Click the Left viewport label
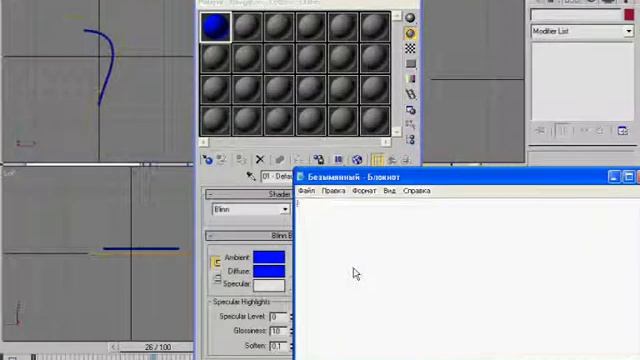The height and width of the screenshot is (360, 640). (x=9, y=173)
